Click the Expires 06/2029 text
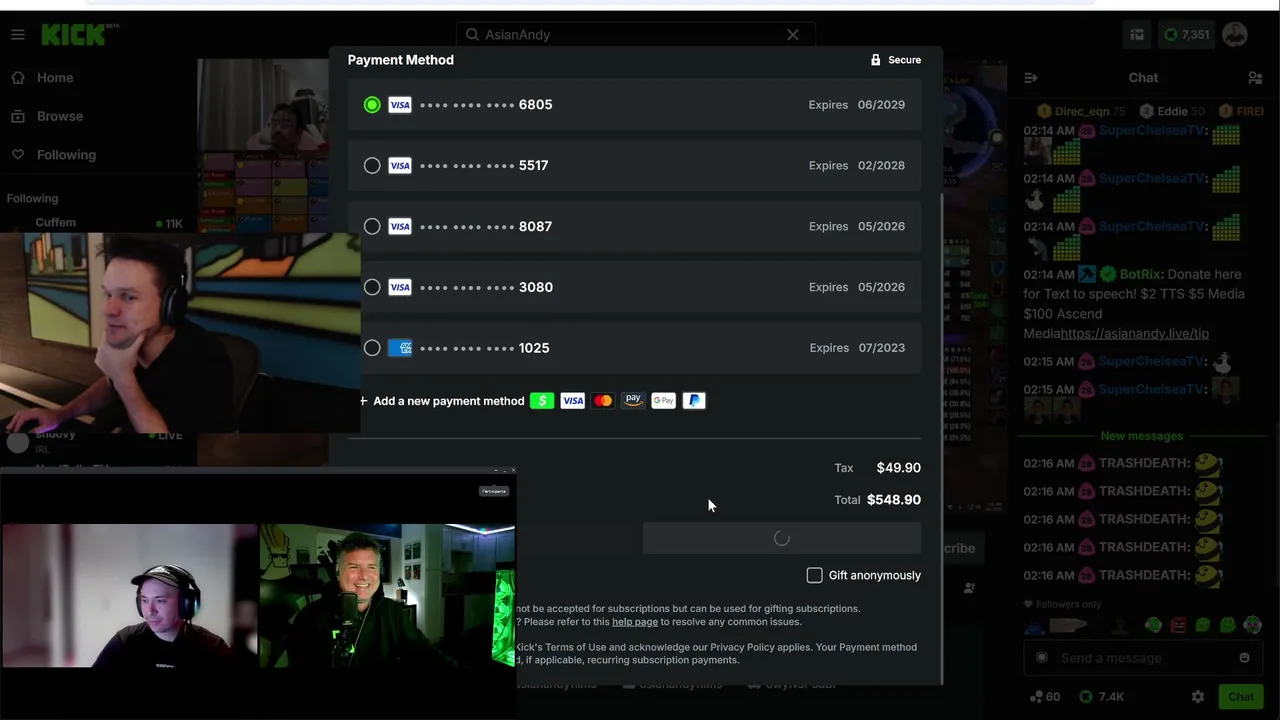 (x=857, y=105)
